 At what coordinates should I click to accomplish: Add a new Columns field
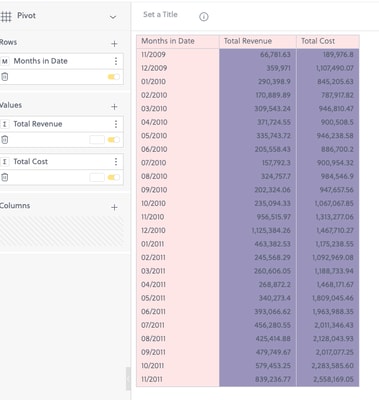click(114, 207)
